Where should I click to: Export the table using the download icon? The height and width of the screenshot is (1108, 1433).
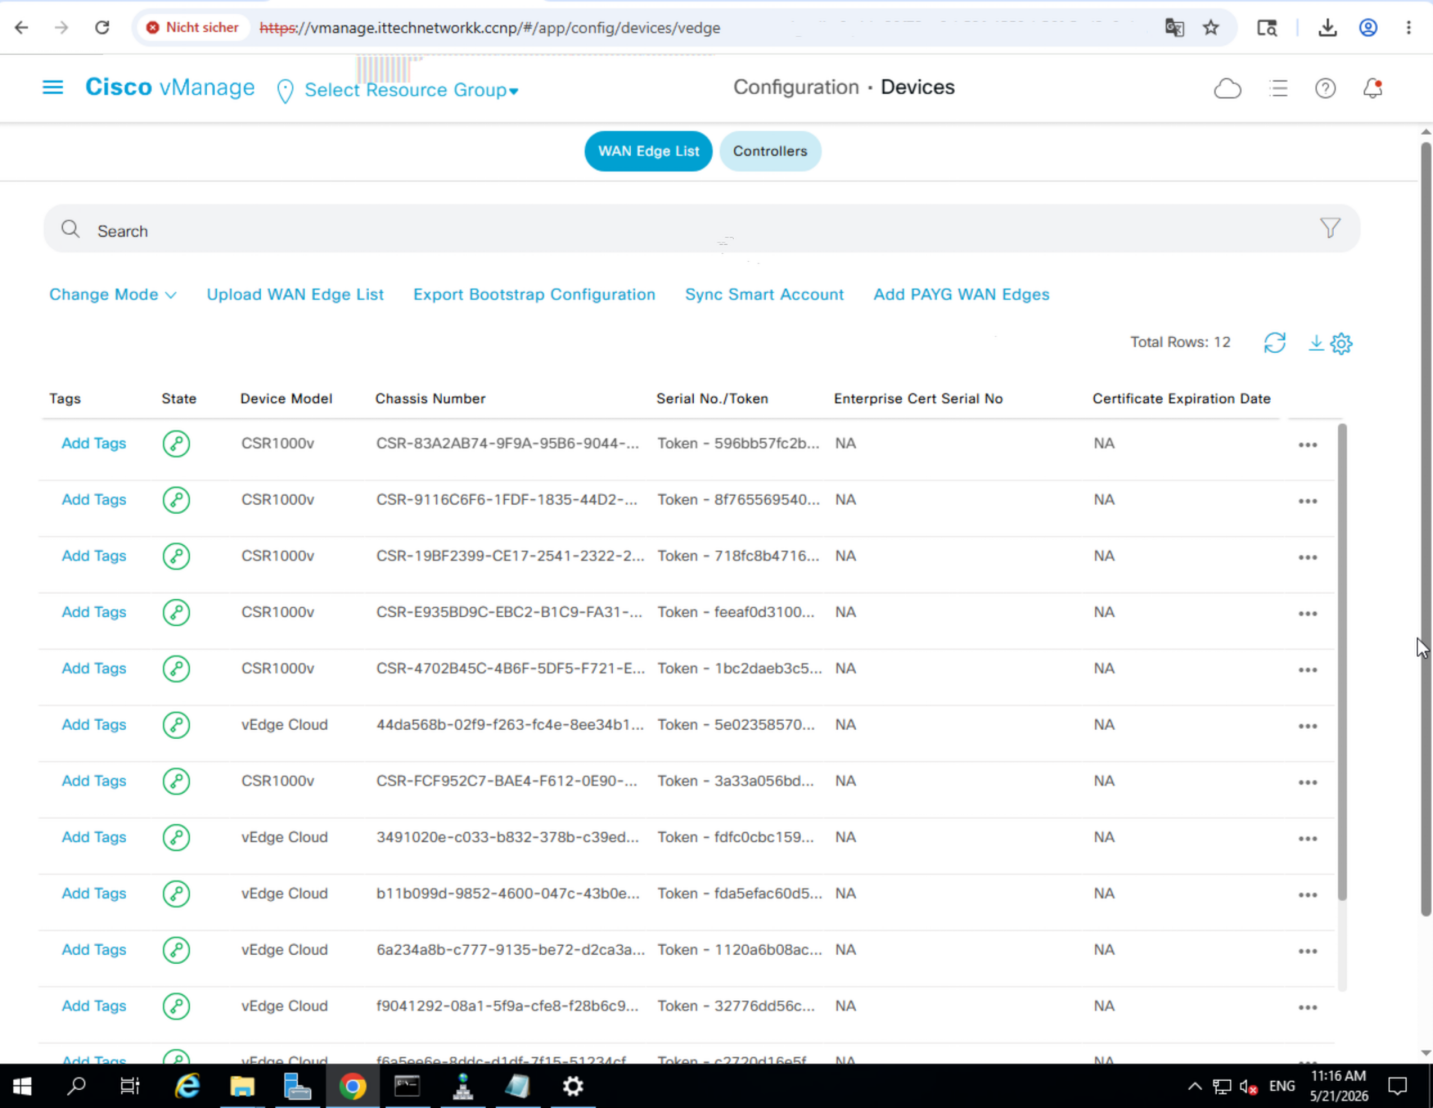pos(1316,343)
